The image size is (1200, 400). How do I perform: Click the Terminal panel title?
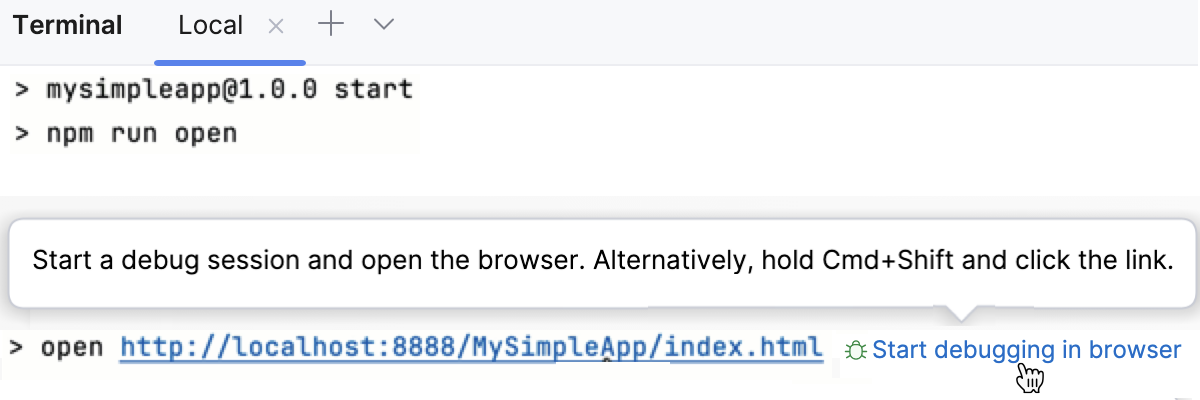tap(68, 26)
